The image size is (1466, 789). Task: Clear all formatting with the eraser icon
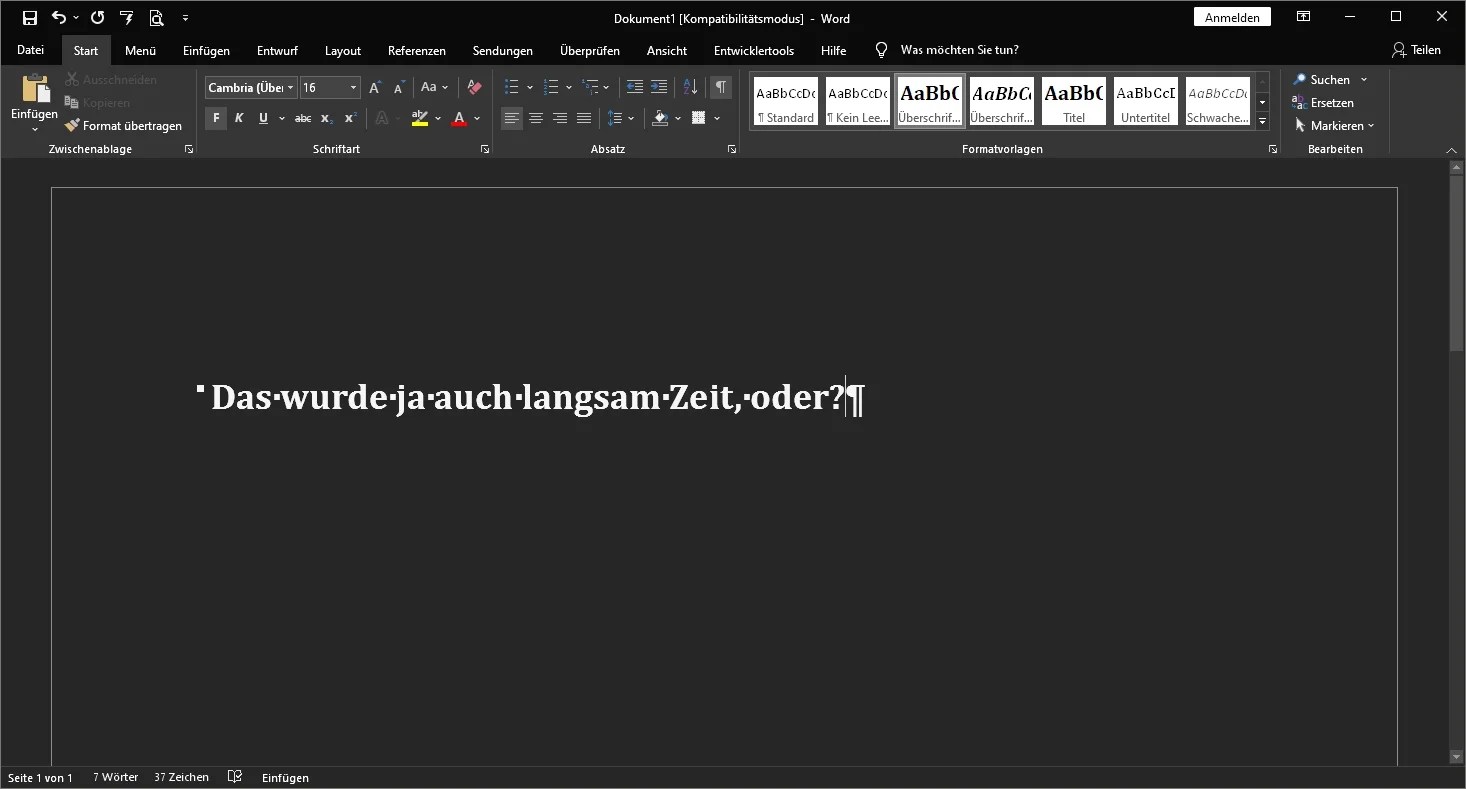[473, 87]
